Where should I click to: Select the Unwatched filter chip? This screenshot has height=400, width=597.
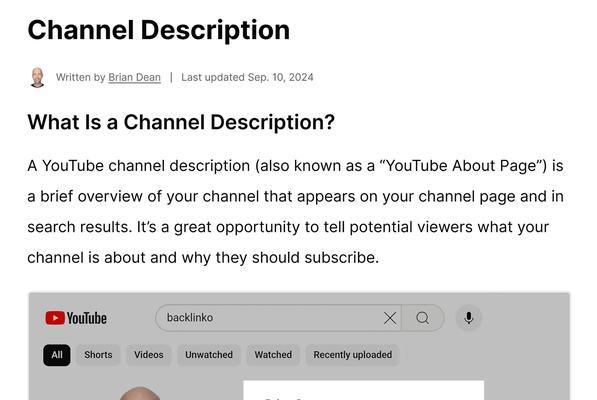pyautogui.click(x=209, y=355)
